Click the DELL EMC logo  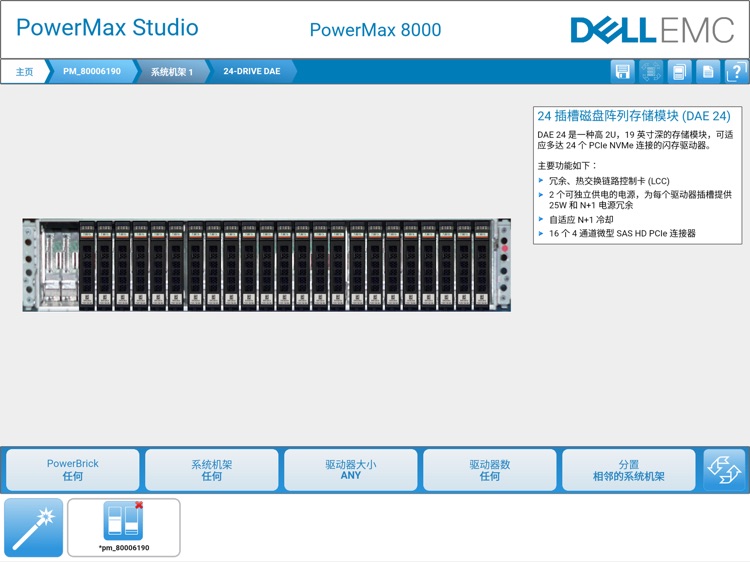[x=652, y=30]
